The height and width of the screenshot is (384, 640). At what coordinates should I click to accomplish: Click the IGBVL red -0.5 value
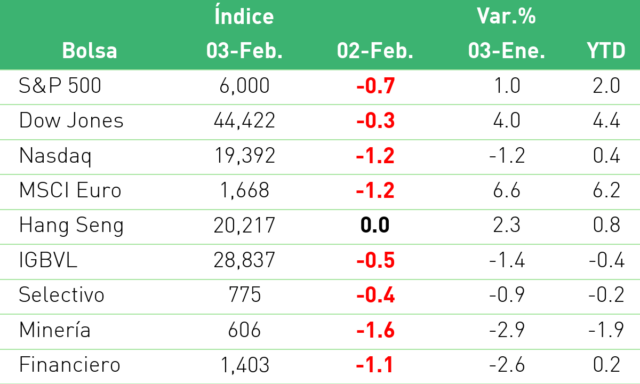tap(375, 260)
